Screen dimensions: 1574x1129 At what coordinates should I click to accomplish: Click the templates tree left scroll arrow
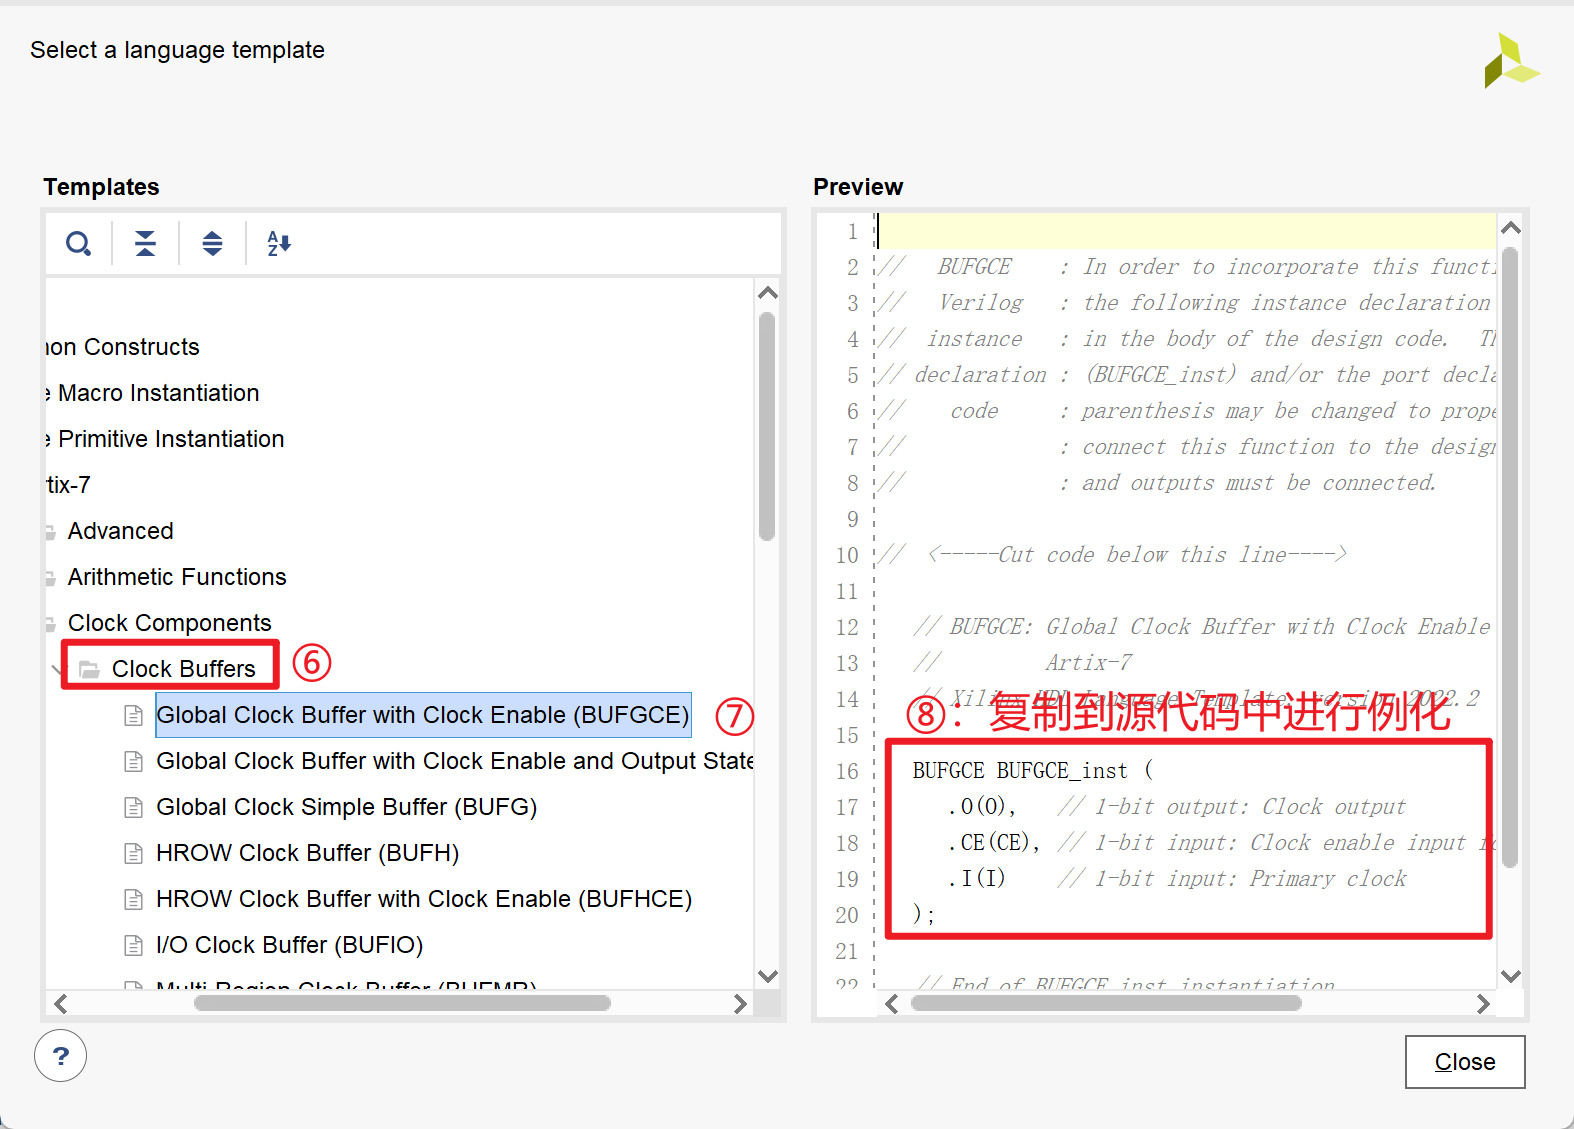[61, 1004]
